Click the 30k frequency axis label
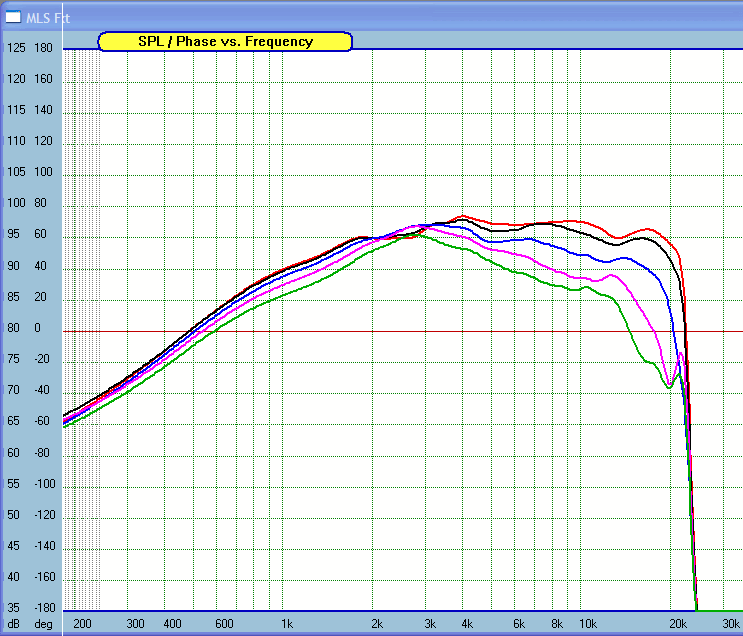This screenshot has width=743, height=636. pos(731,624)
